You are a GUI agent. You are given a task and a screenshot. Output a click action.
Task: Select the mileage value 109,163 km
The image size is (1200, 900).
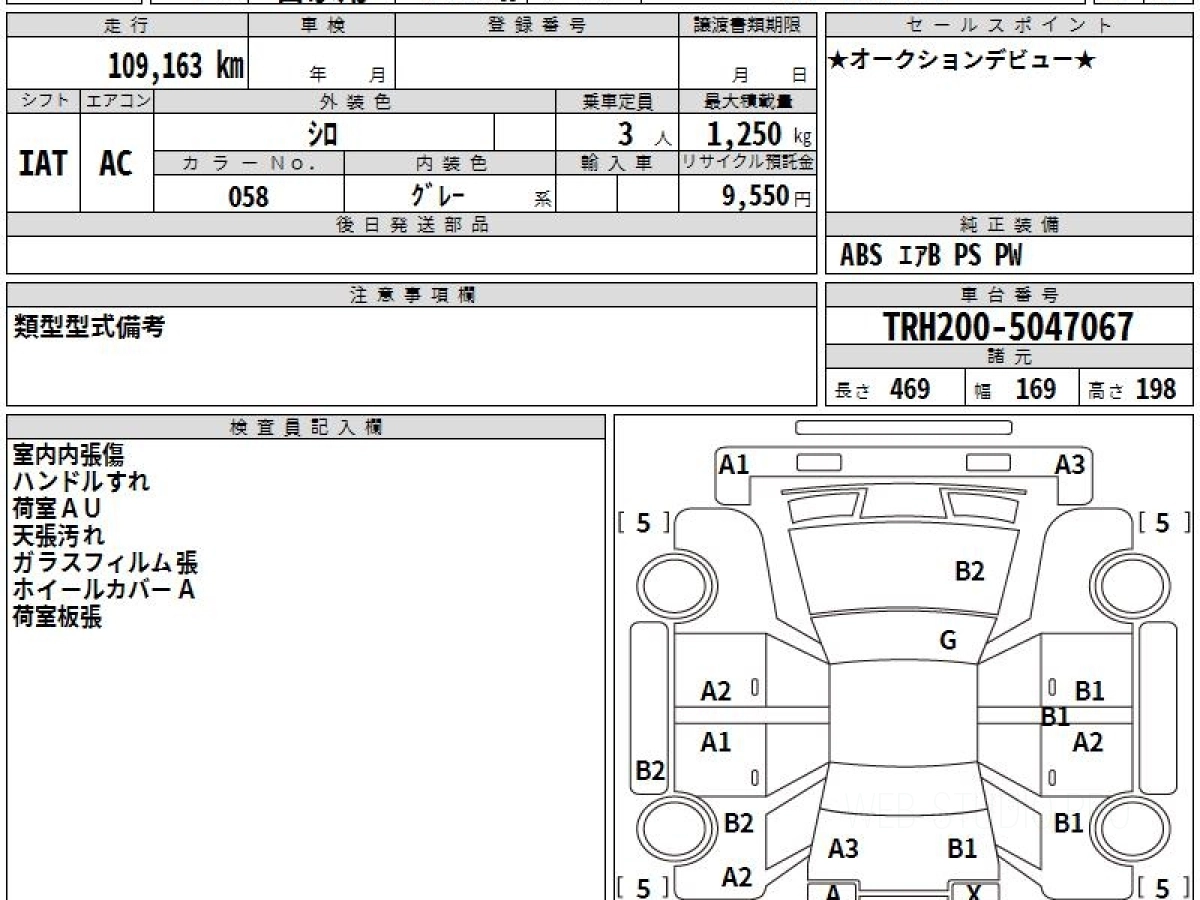pyautogui.click(x=176, y=66)
